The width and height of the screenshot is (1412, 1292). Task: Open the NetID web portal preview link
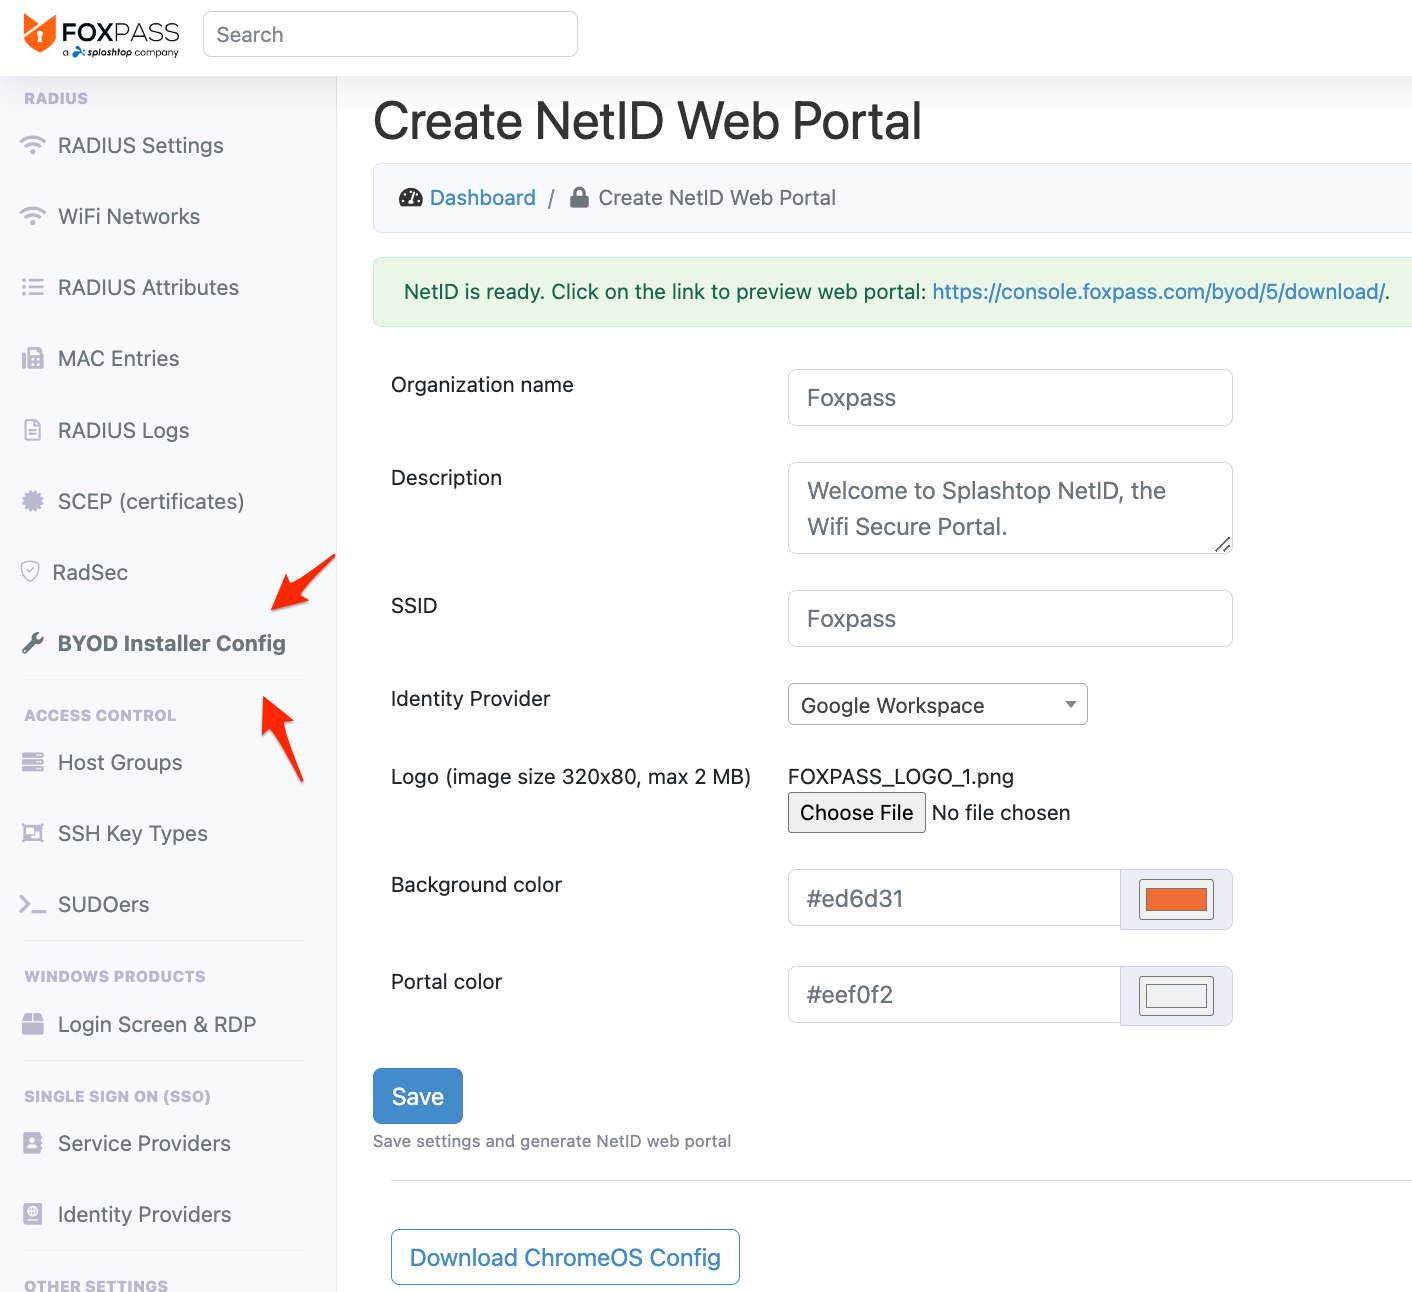pos(1158,292)
